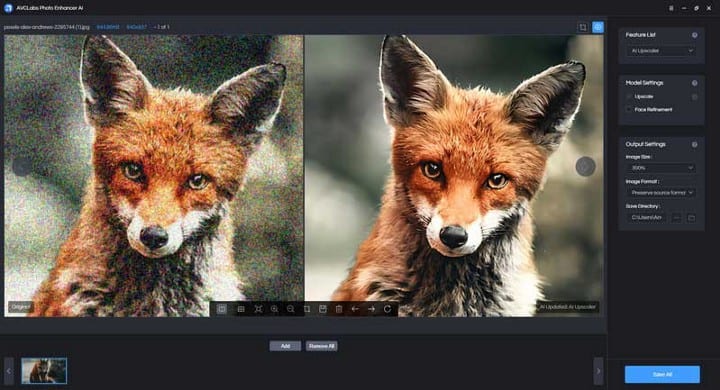Zoom in with the magnifier plus icon
Image resolution: width=720 pixels, height=390 pixels.
point(274,309)
